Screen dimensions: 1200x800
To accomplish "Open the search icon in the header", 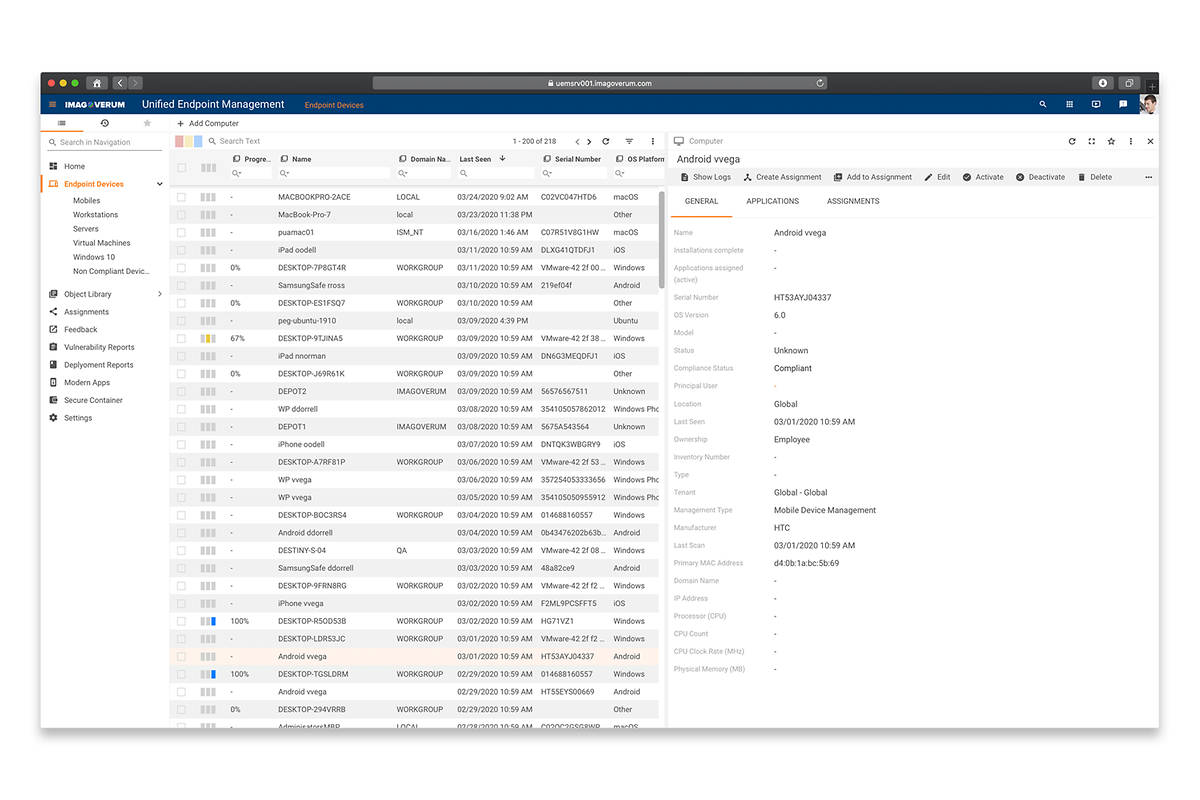I will [1042, 104].
